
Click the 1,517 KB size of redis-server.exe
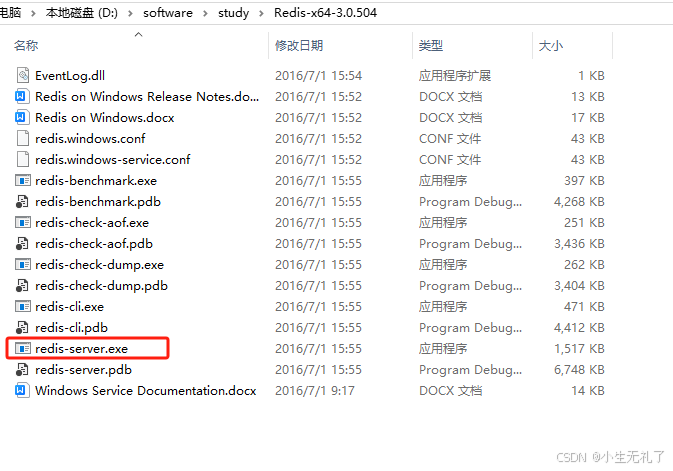[579, 349]
